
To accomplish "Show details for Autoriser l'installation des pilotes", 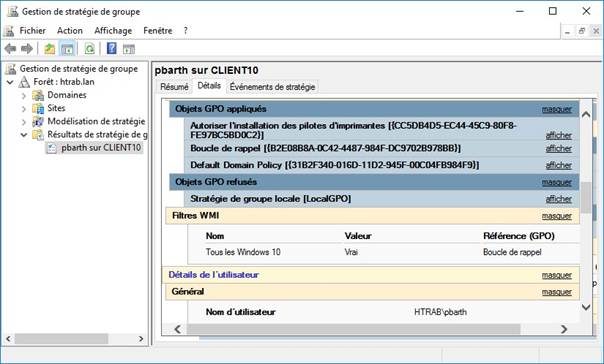I will 559,136.
